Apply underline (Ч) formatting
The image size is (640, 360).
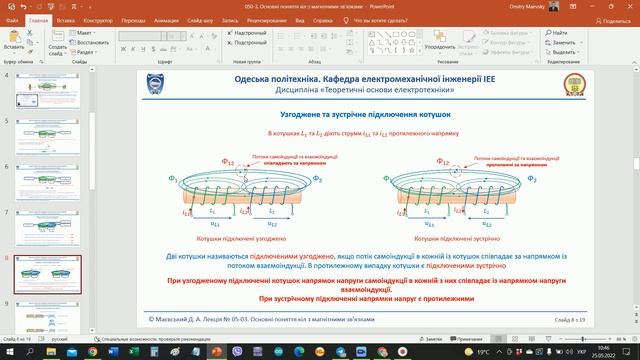(143, 49)
